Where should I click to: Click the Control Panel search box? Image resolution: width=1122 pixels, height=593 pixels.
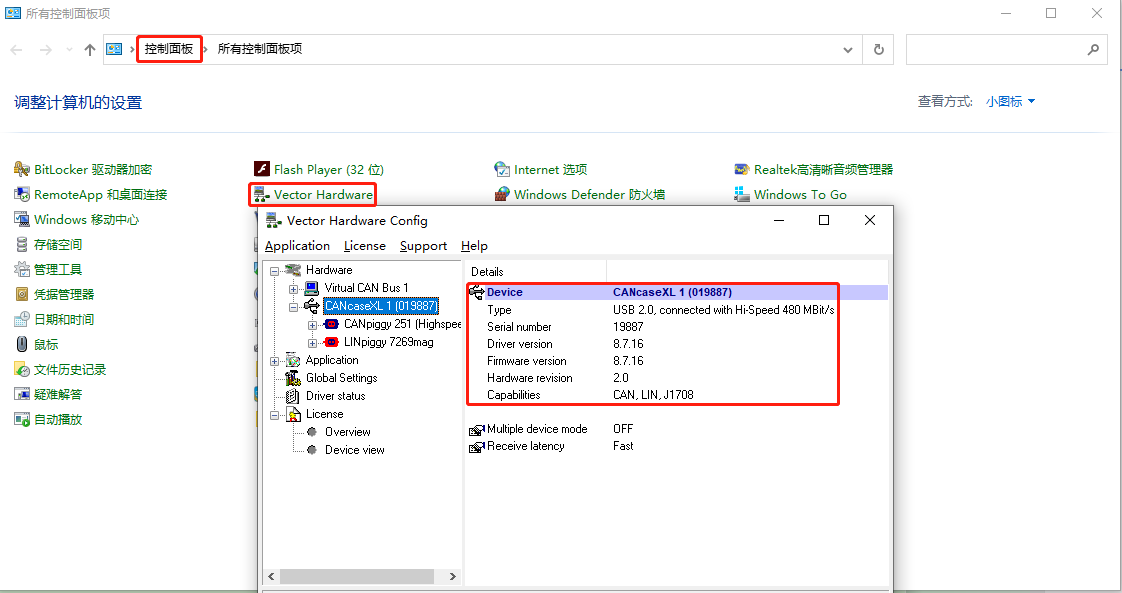point(1006,49)
